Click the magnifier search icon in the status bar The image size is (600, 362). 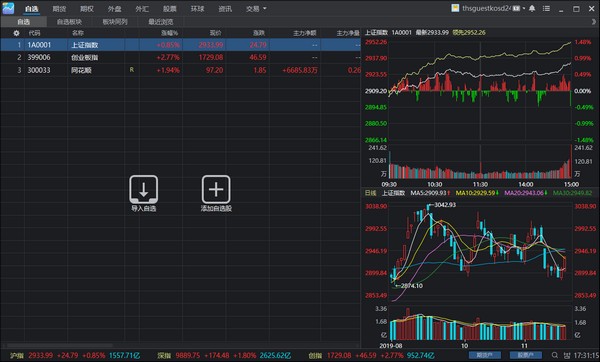tap(555, 355)
